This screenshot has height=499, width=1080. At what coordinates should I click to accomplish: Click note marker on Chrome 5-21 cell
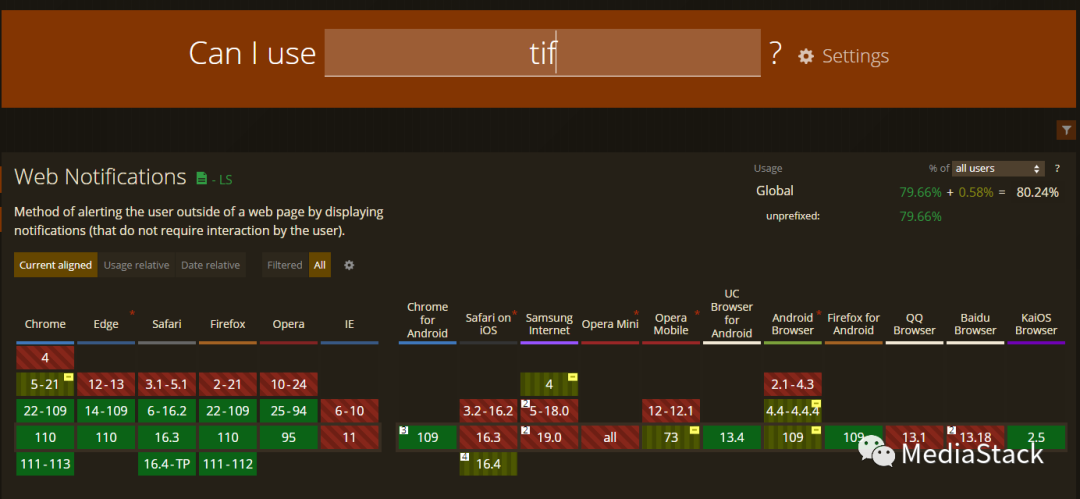pos(68,377)
